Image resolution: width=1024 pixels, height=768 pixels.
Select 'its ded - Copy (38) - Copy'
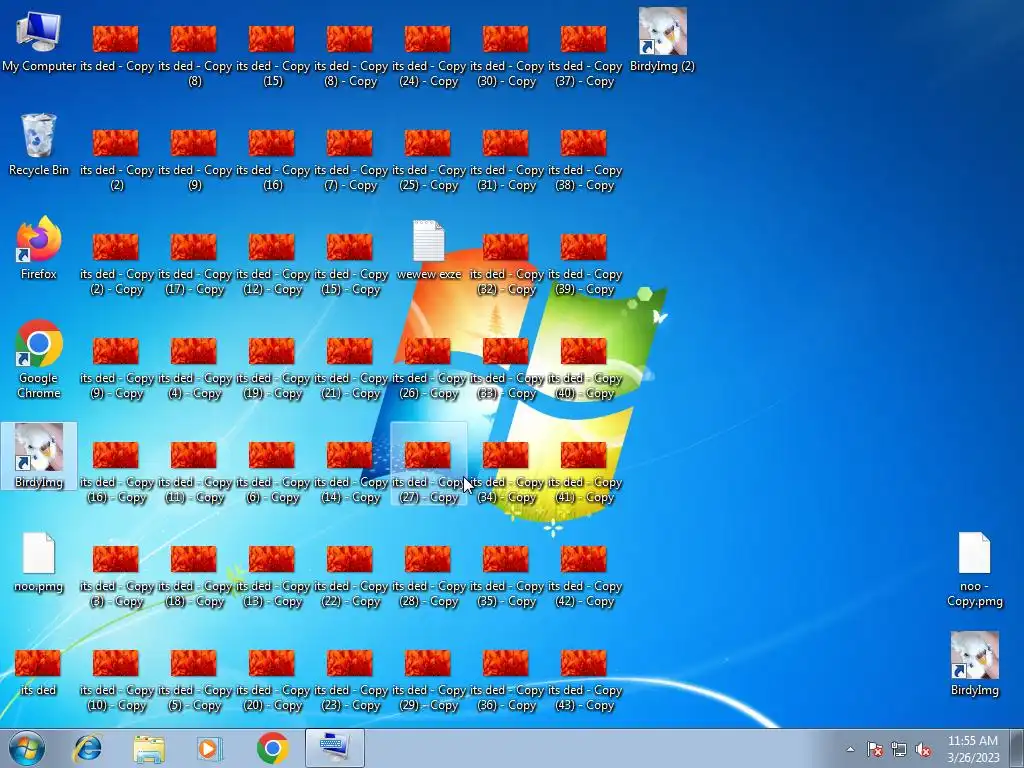click(584, 161)
